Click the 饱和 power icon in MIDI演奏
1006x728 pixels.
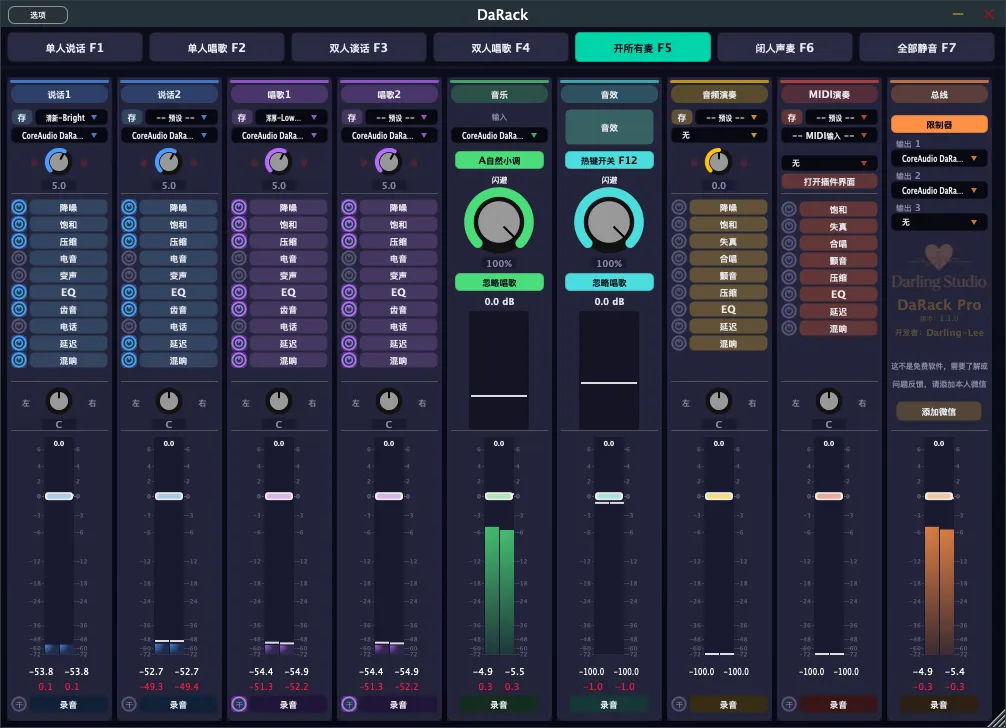789,209
